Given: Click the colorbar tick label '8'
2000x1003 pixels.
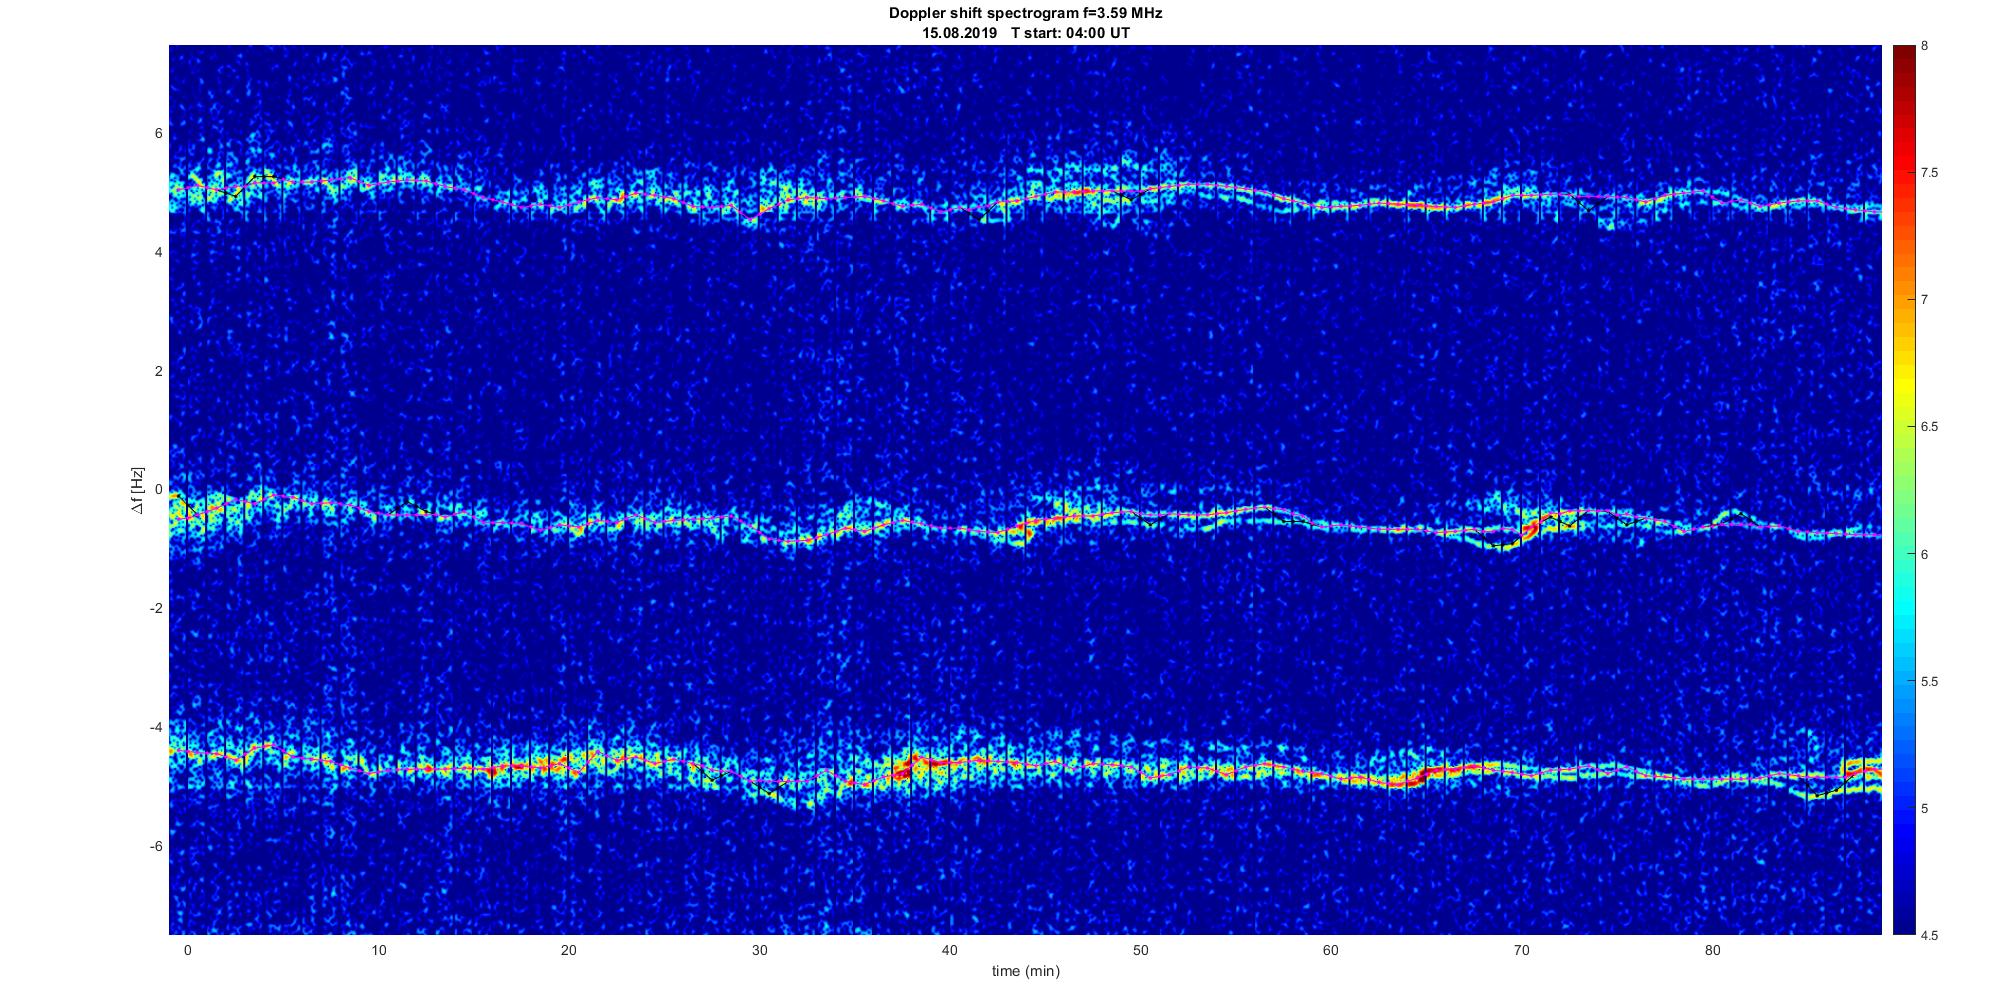Looking at the screenshot, I should coord(1925,46).
